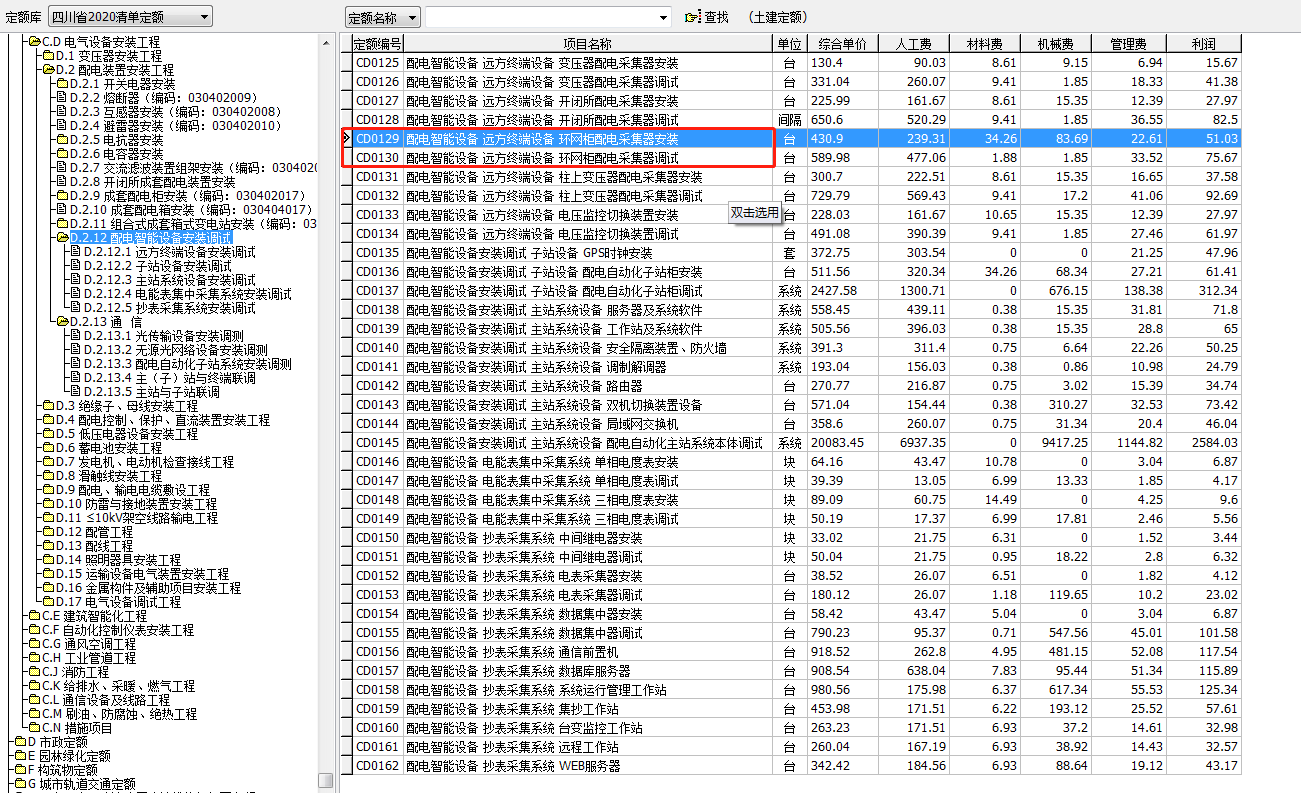Select tree node D.2.10 成套配电箱安装
The width and height of the screenshot is (1301, 793).
click(x=192, y=210)
